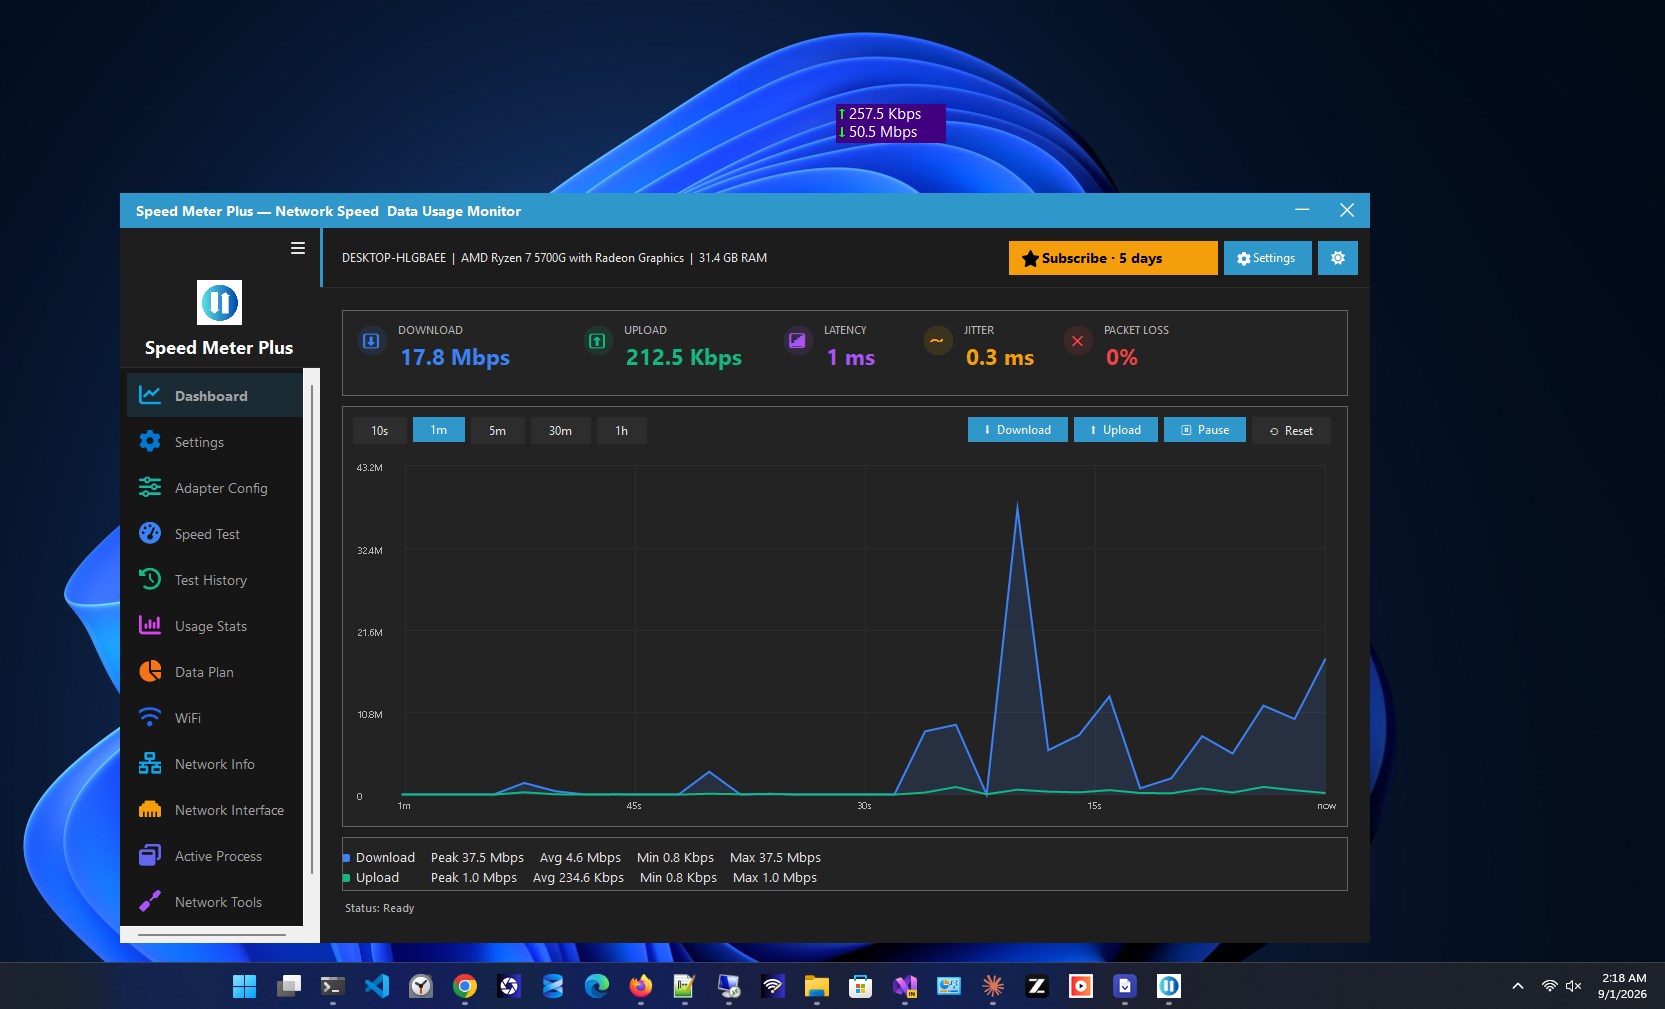Click the blue Download legend swatch

[x=346, y=858]
